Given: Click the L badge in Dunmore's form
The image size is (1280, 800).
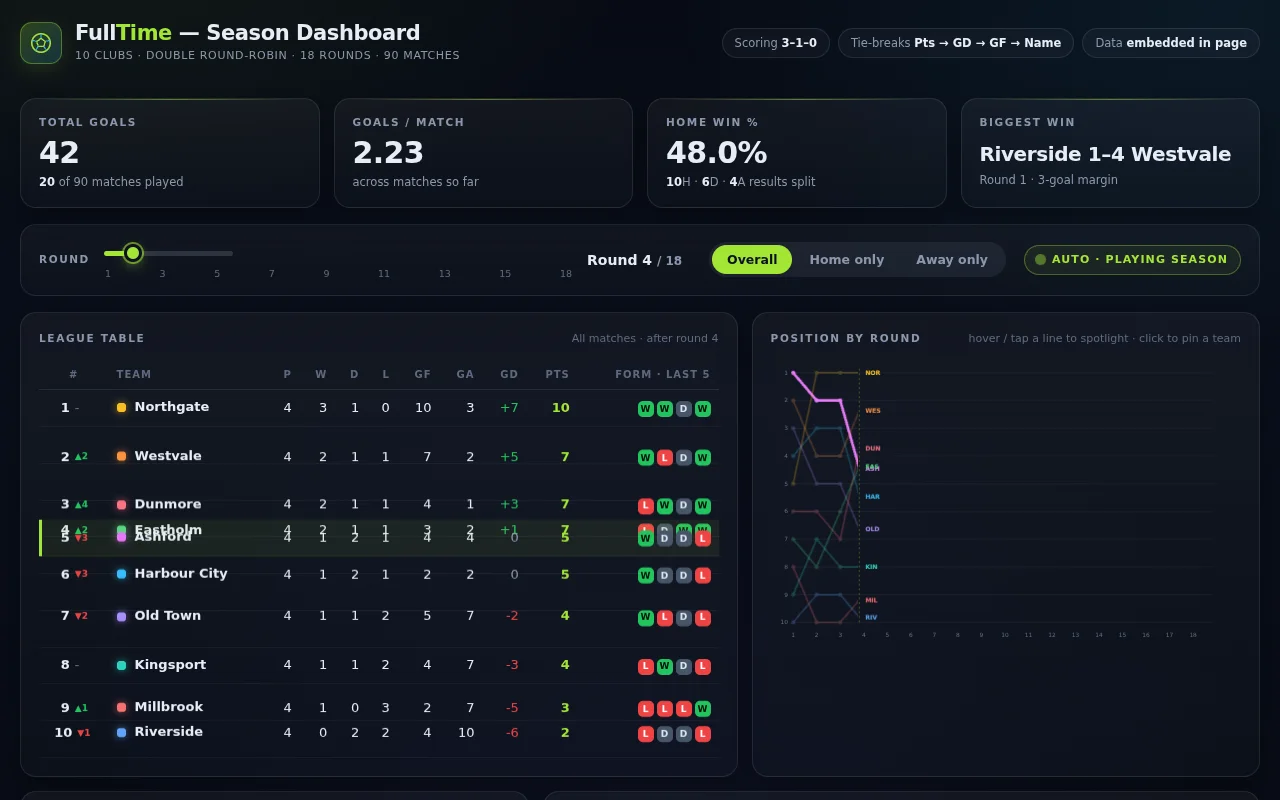Looking at the screenshot, I should 646,506.
